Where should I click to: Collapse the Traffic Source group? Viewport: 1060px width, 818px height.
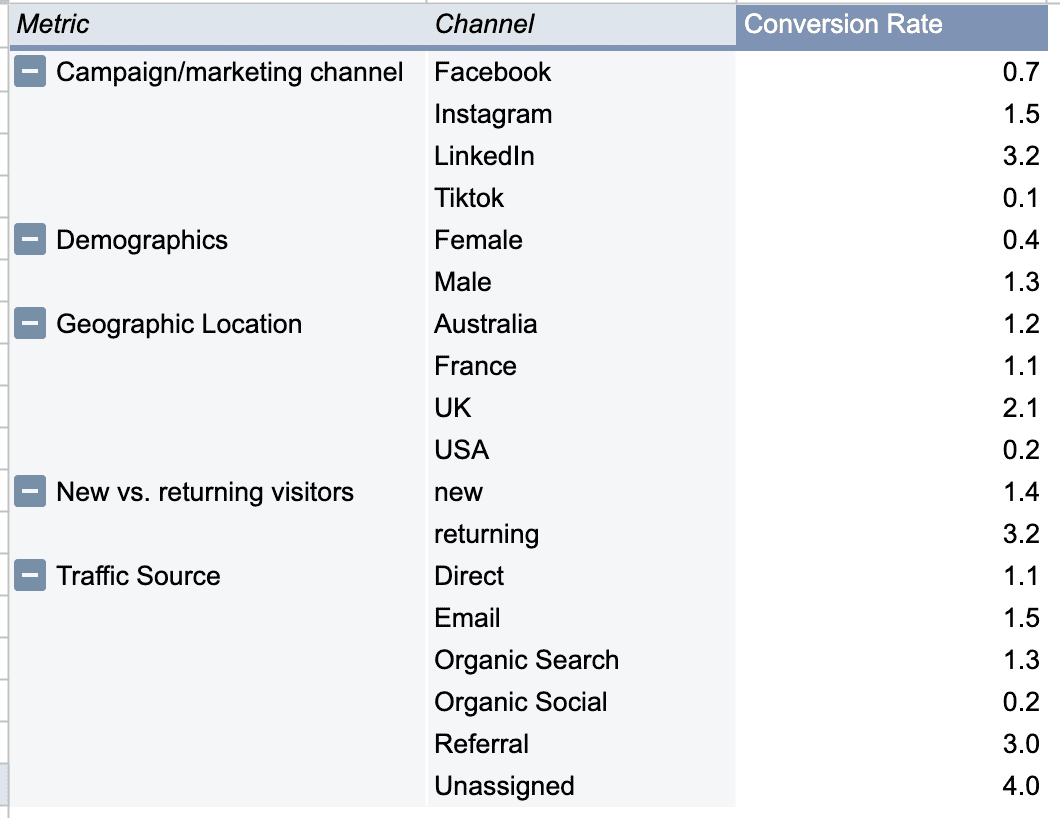pyautogui.click(x=30, y=576)
